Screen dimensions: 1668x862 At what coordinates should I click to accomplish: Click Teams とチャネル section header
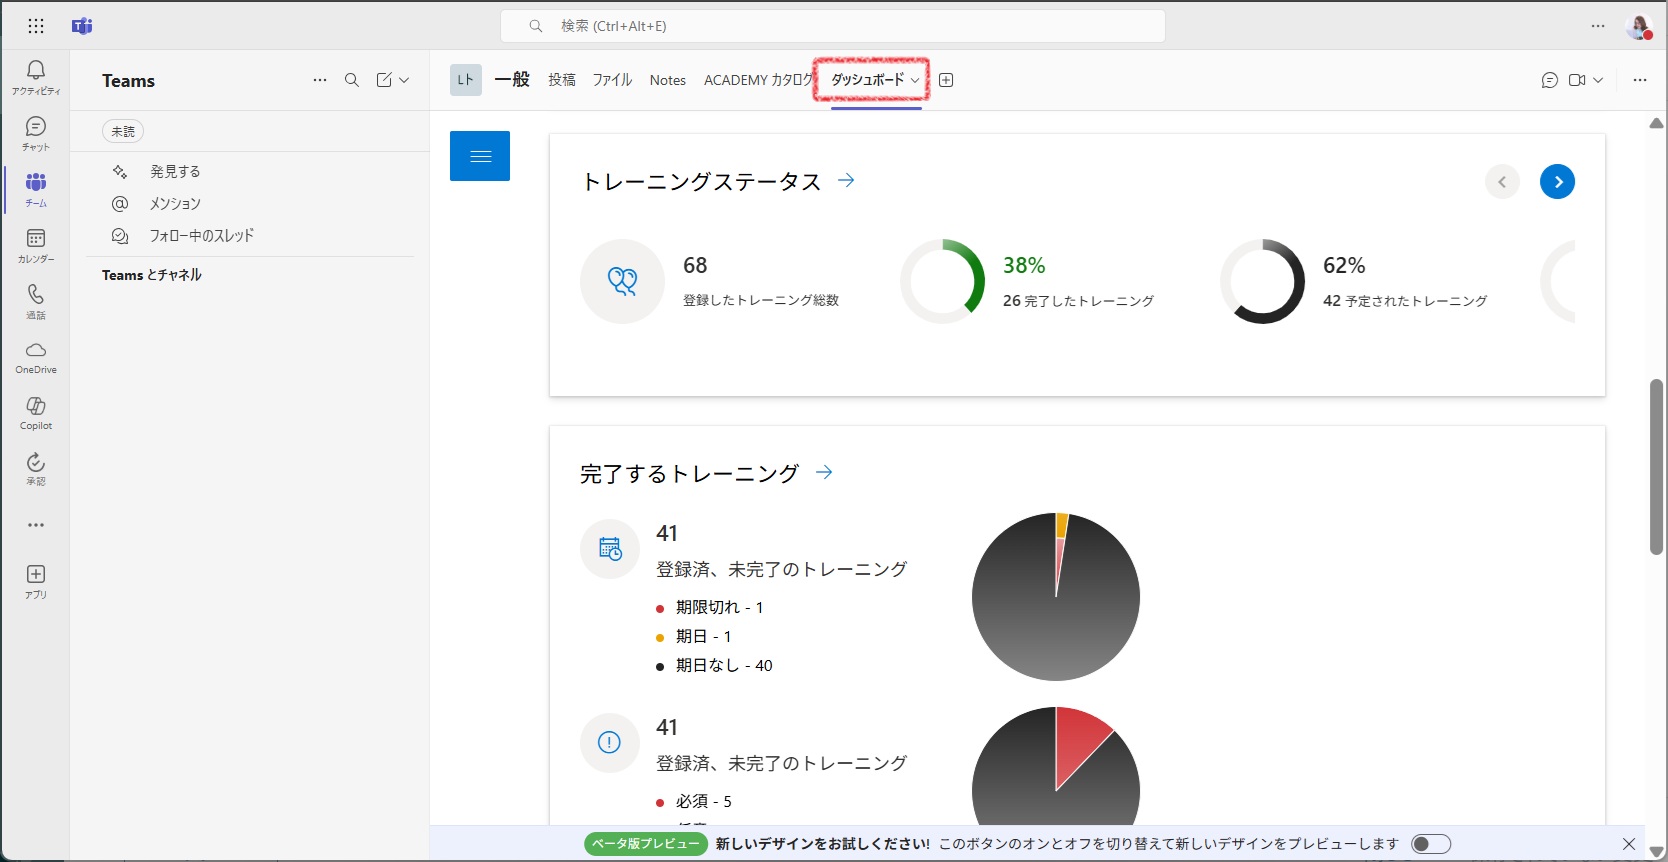152,275
